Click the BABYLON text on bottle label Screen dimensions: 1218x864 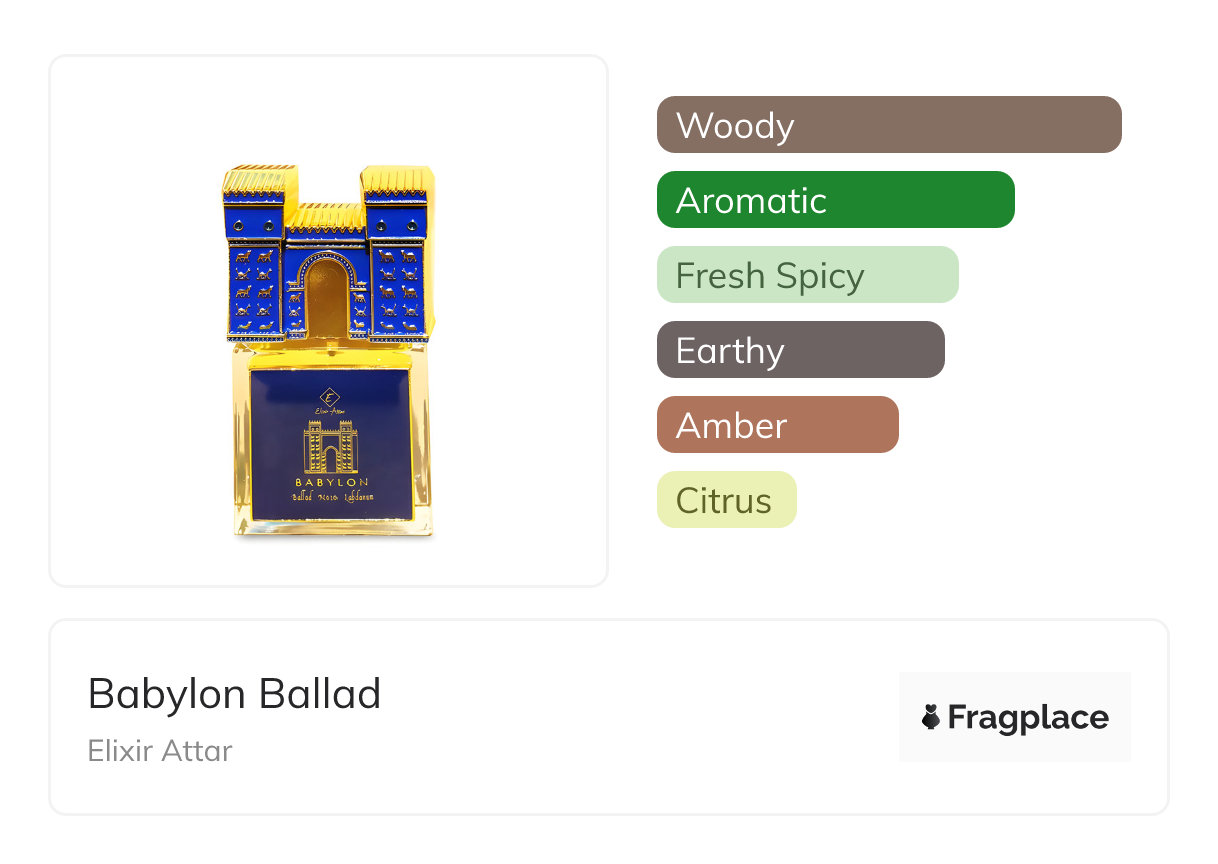330,482
